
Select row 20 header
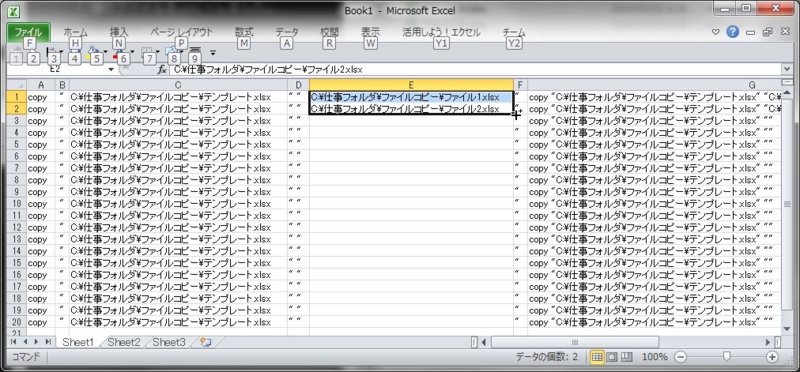17,322
